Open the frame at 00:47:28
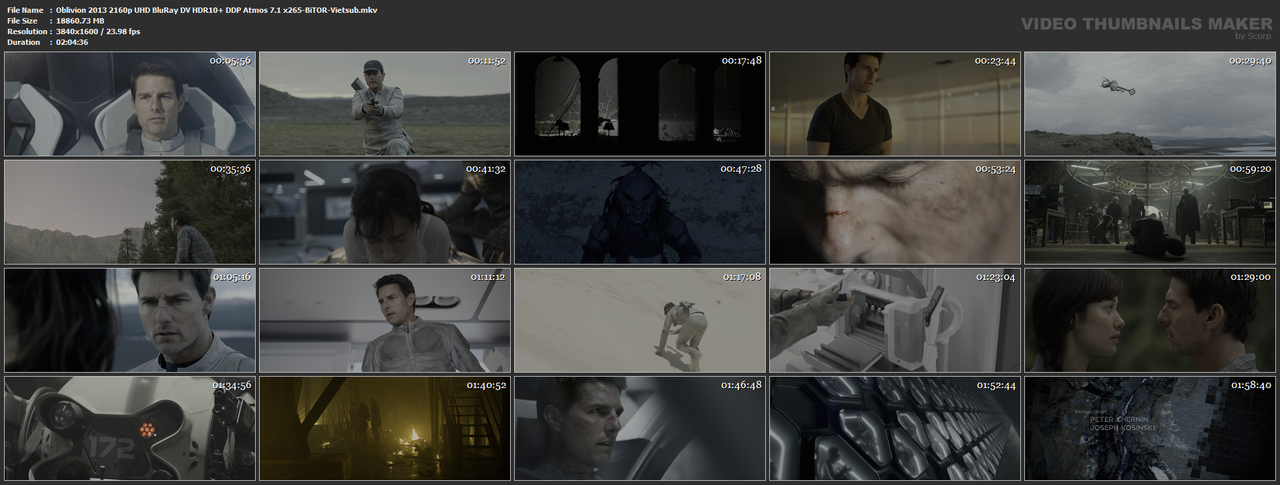The width and height of the screenshot is (1280, 485). click(x=640, y=212)
